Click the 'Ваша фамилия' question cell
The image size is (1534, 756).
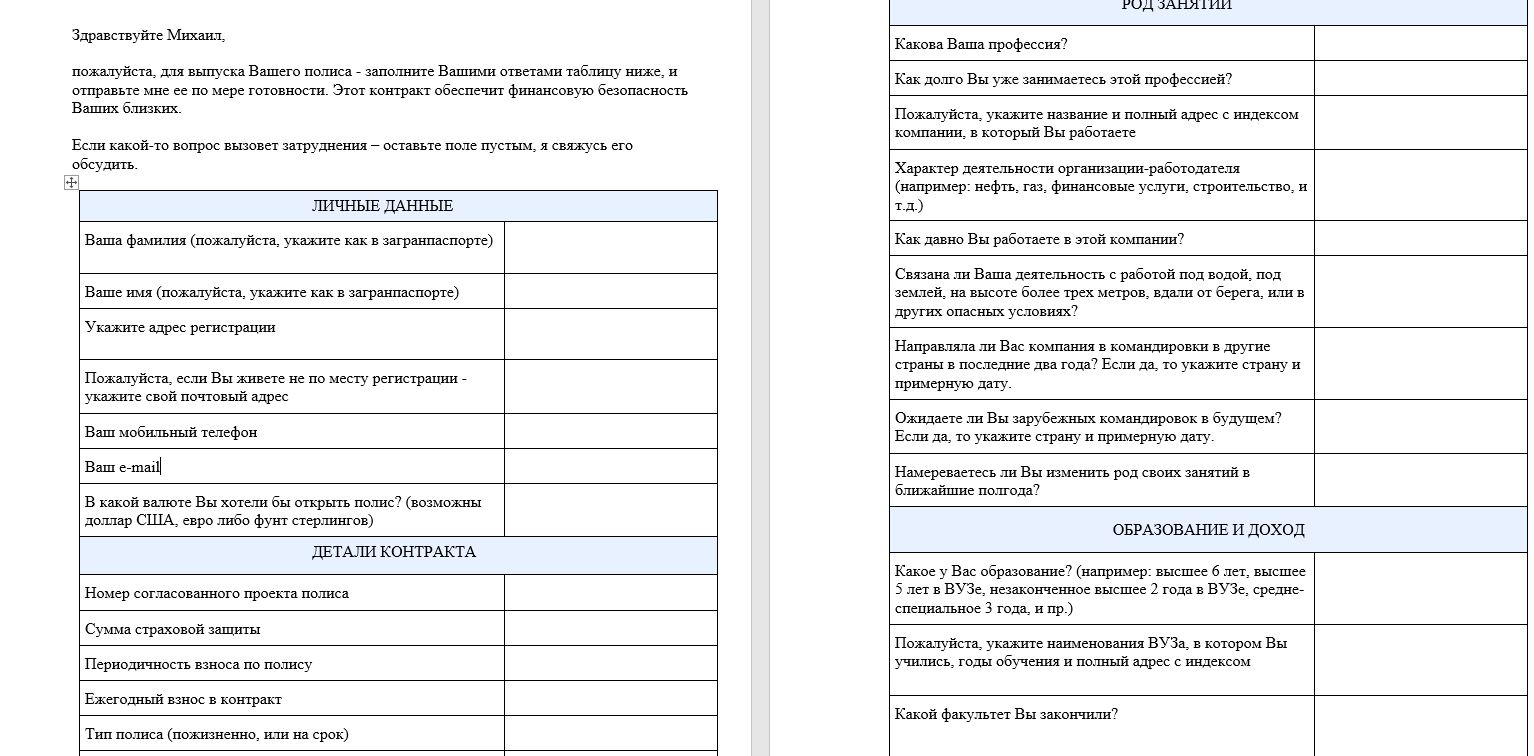click(292, 247)
